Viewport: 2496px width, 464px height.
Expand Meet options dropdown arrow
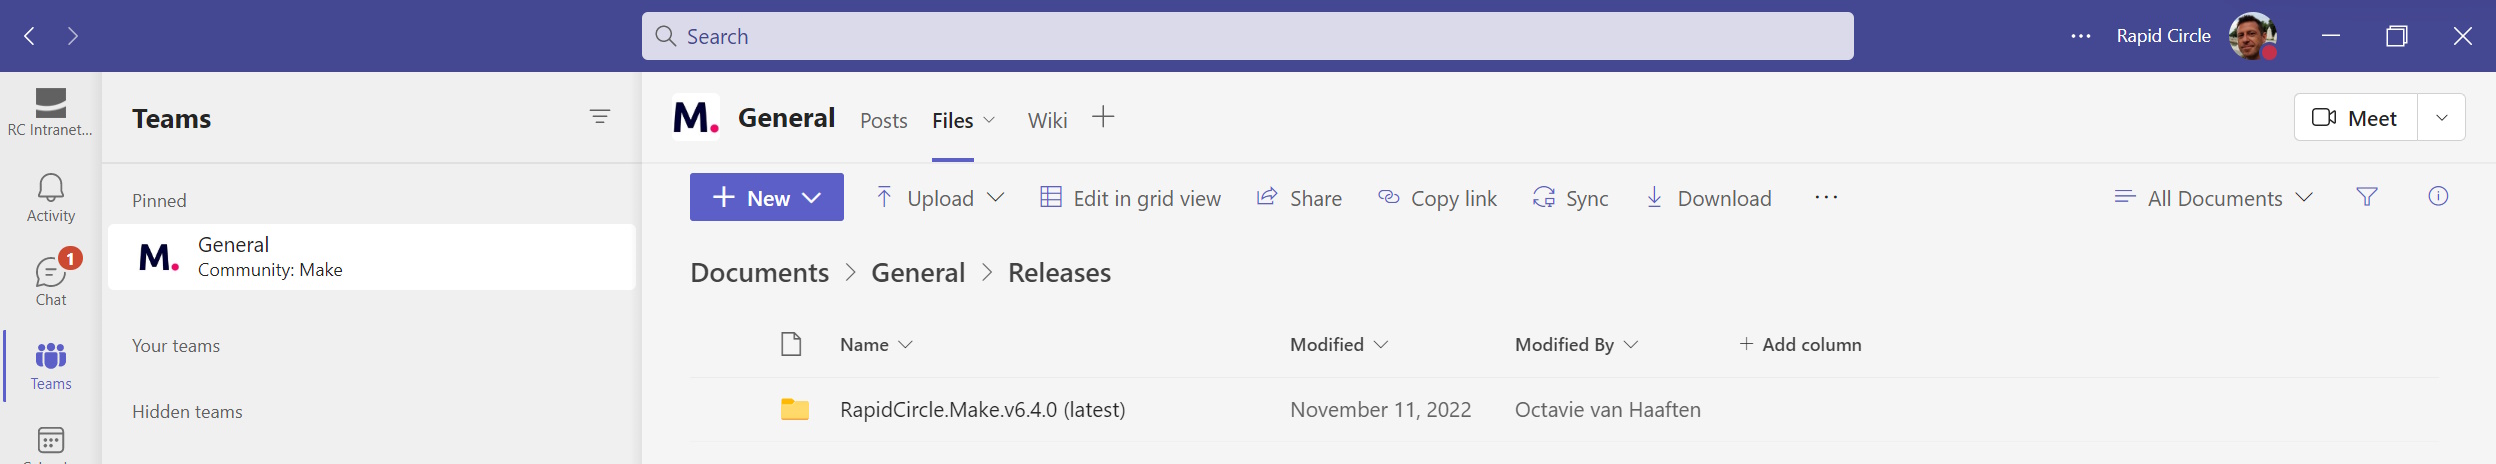2441,118
